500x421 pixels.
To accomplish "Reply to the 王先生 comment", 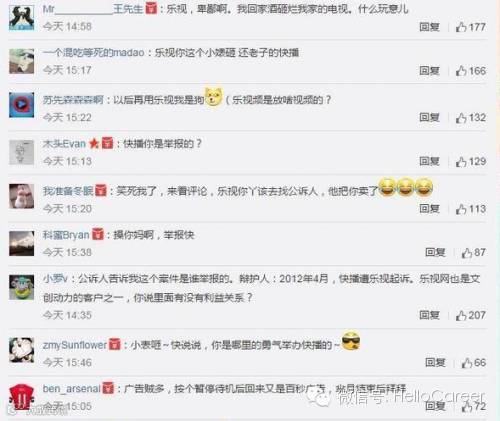I will [x=429, y=27].
